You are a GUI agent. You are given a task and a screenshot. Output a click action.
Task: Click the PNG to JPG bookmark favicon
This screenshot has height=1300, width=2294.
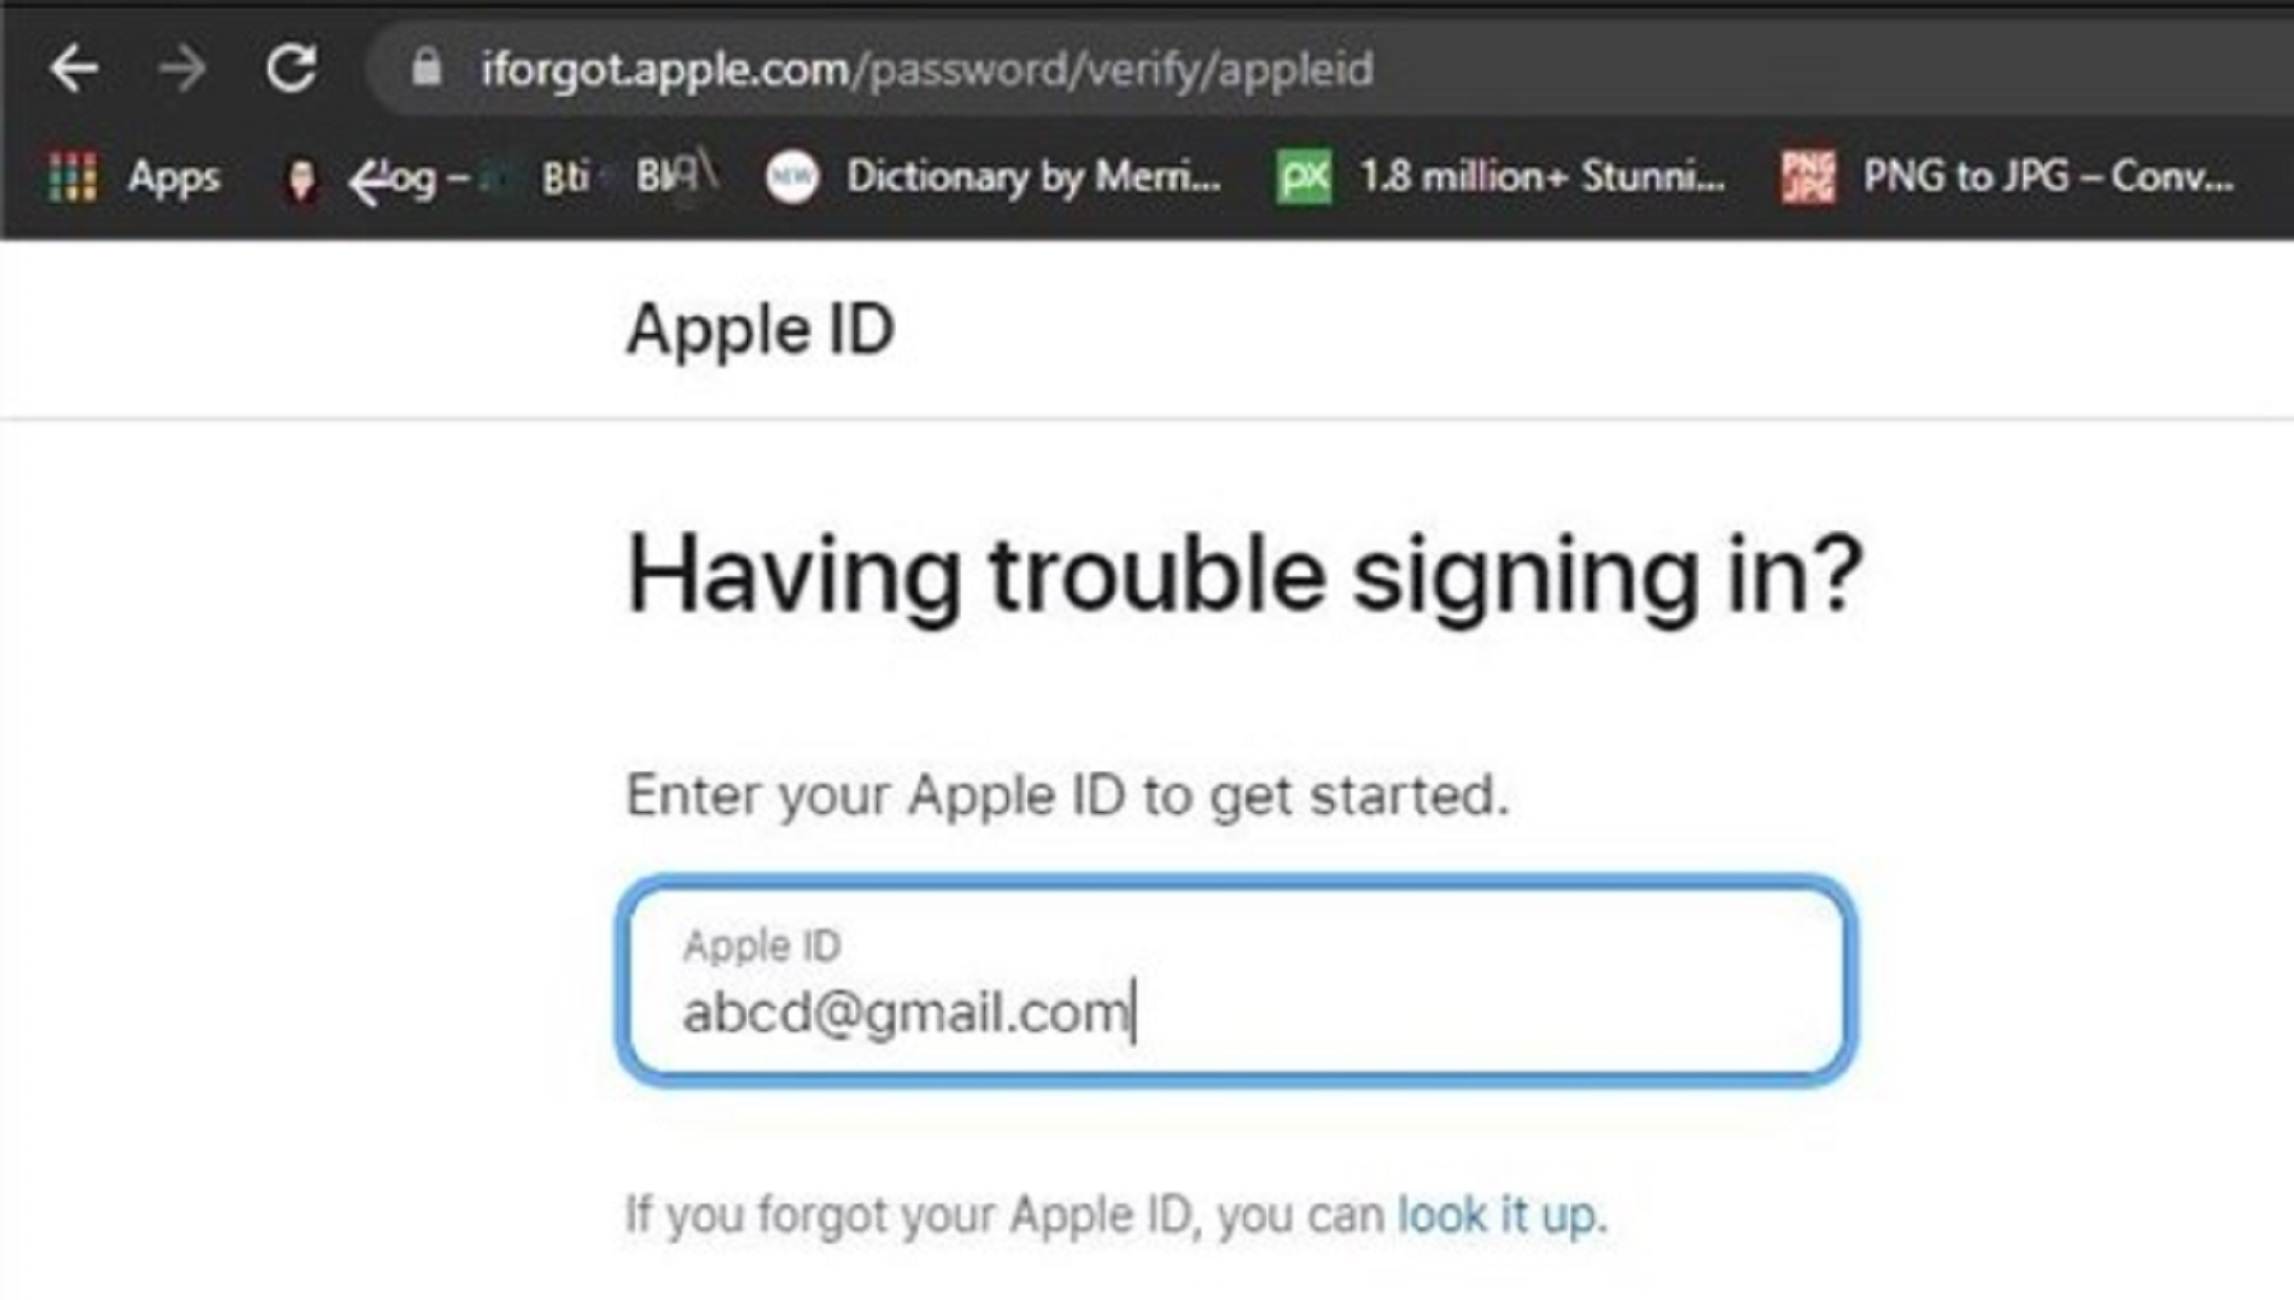[x=1808, y=178]
